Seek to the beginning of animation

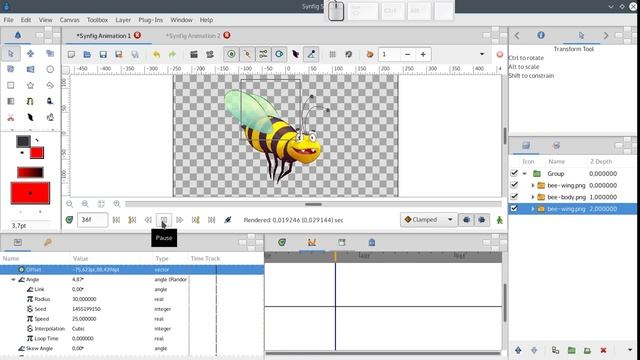tap(116, 220)
